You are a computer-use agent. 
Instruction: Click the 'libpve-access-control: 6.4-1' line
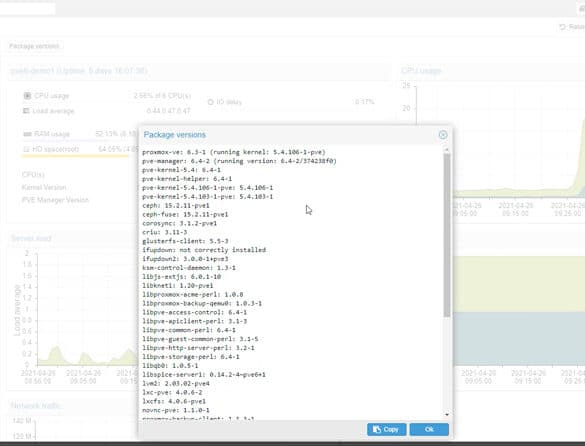[194, 312]
